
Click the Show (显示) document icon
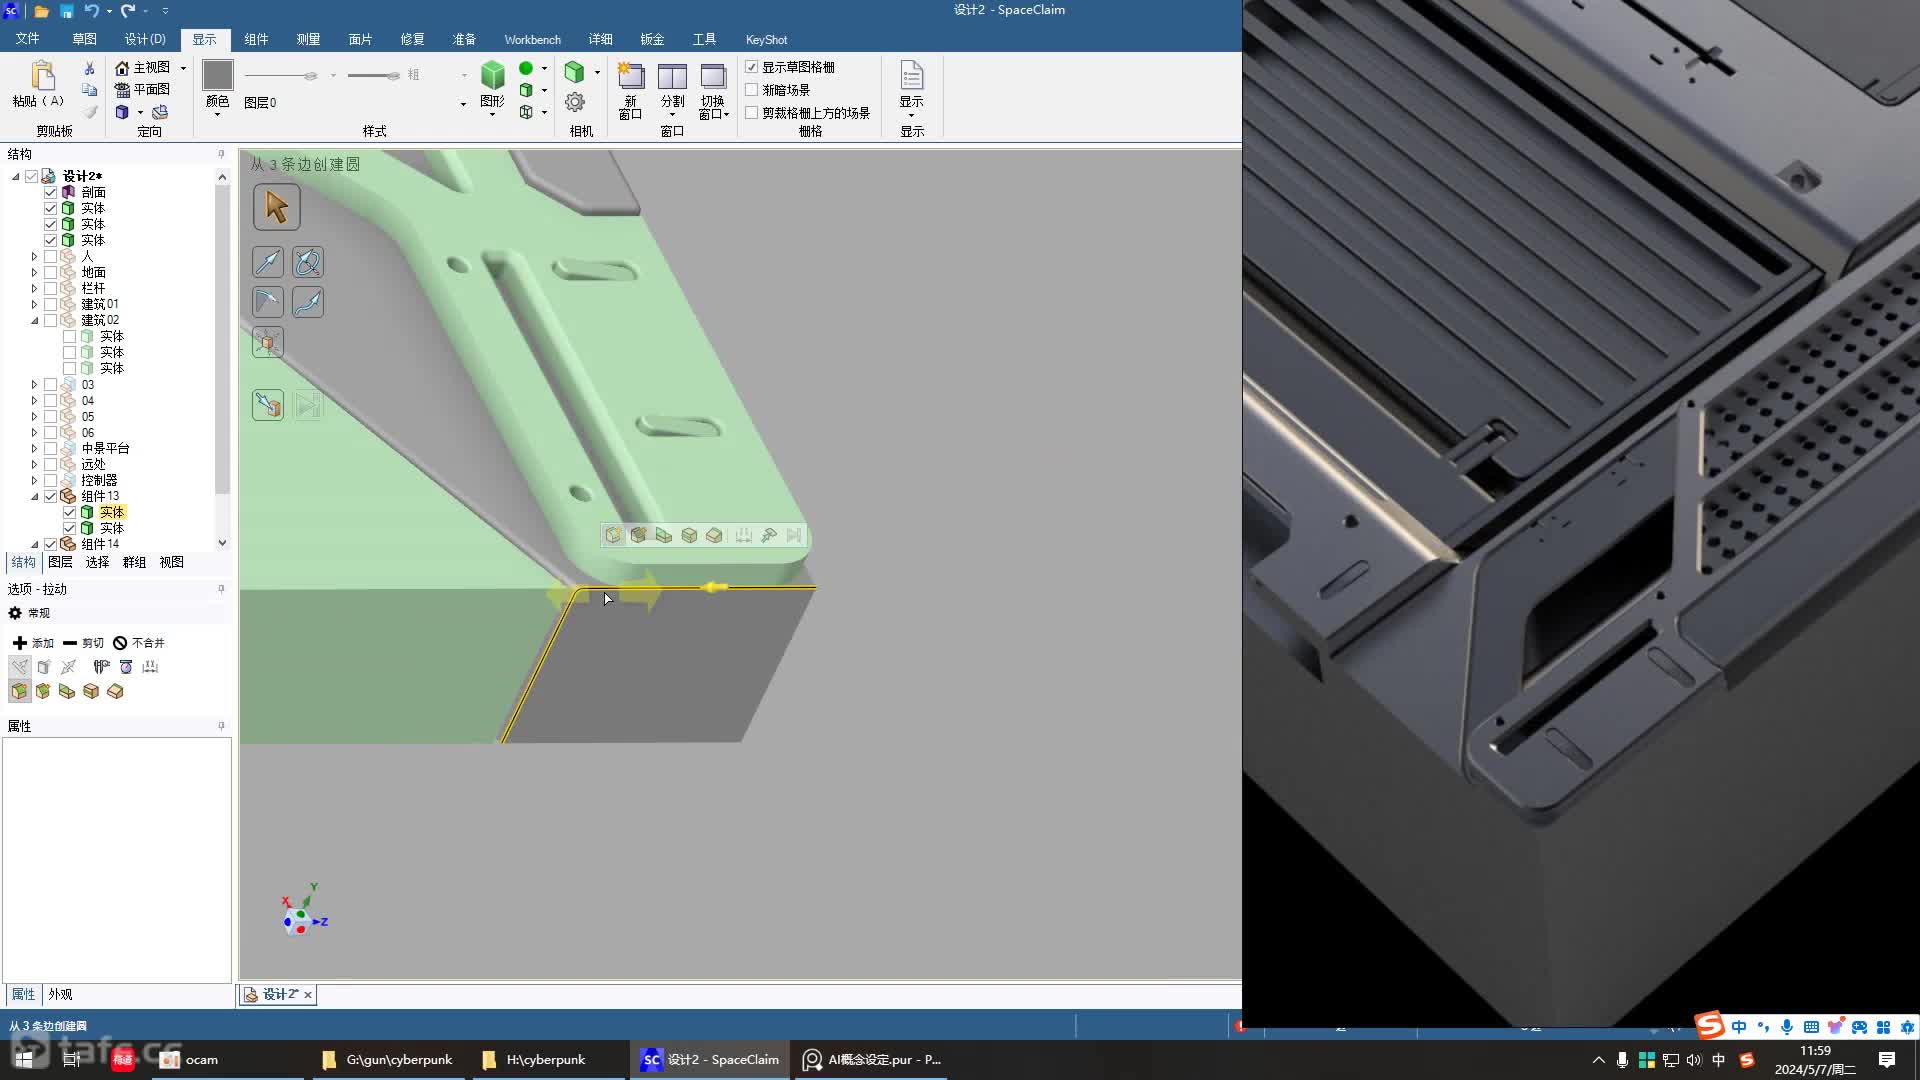pos(911,75)
